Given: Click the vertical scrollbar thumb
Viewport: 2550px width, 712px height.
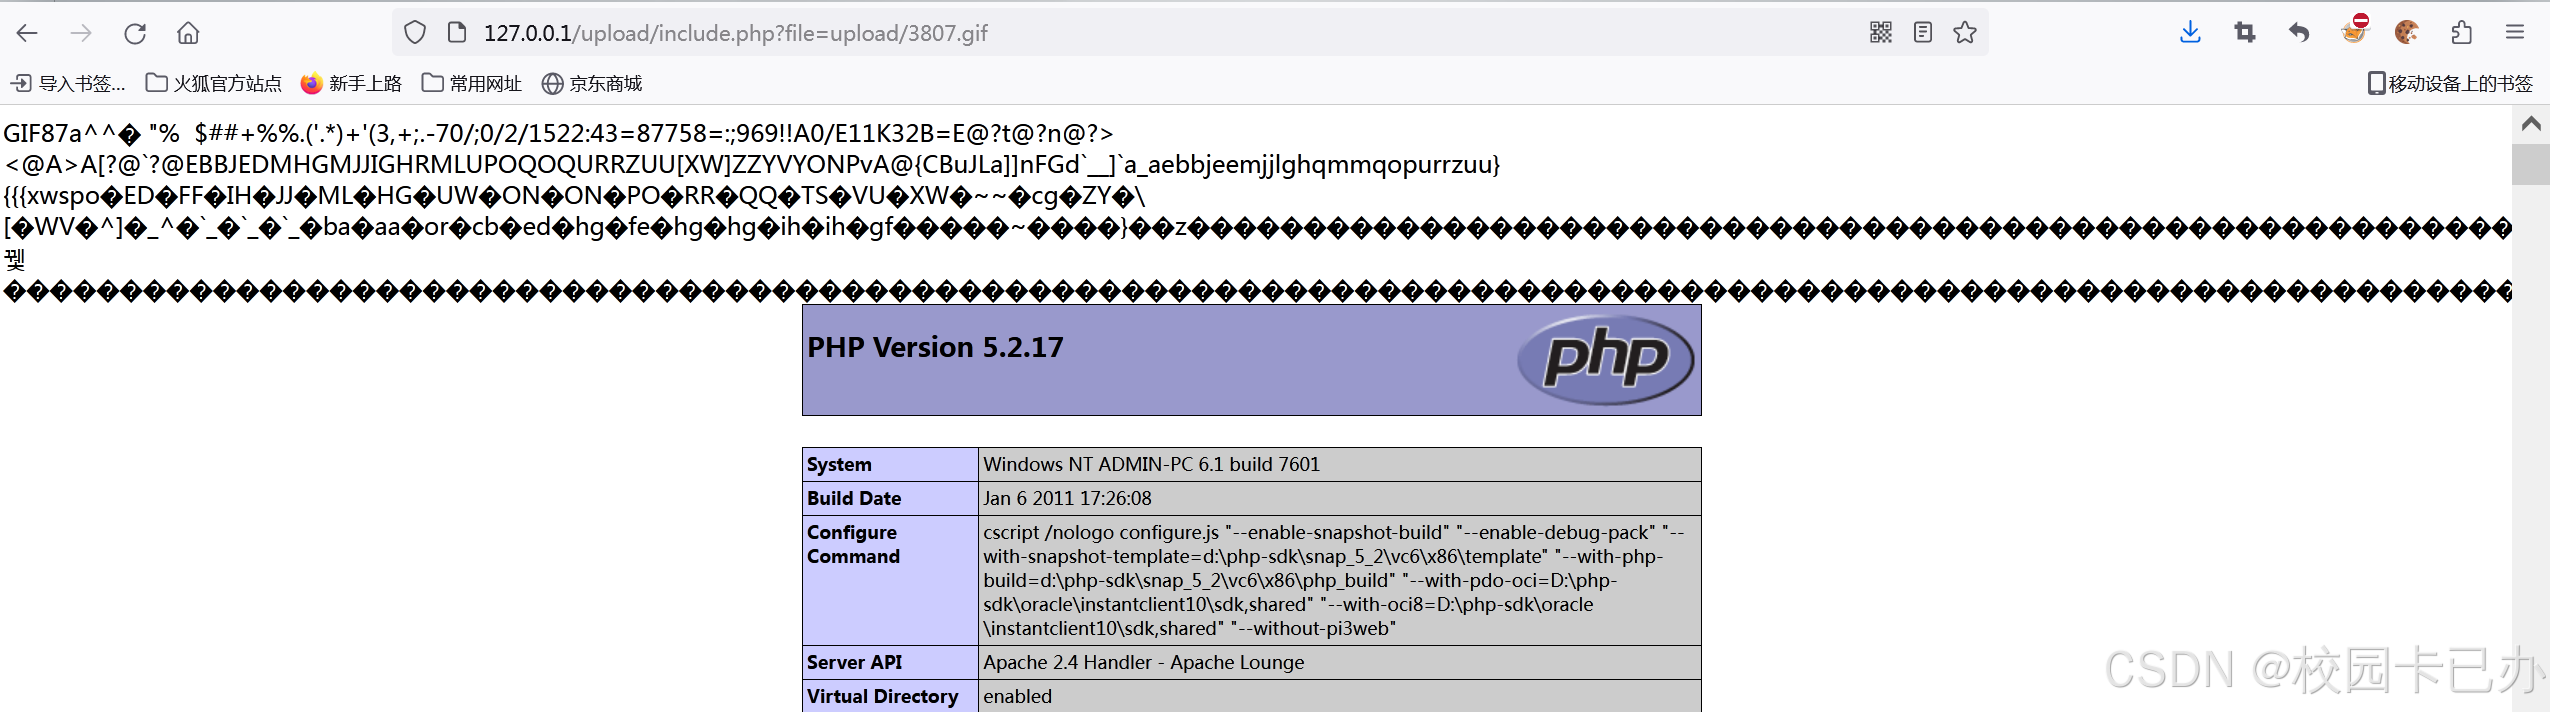Looking at the screenshot, I should (2531, 164).
